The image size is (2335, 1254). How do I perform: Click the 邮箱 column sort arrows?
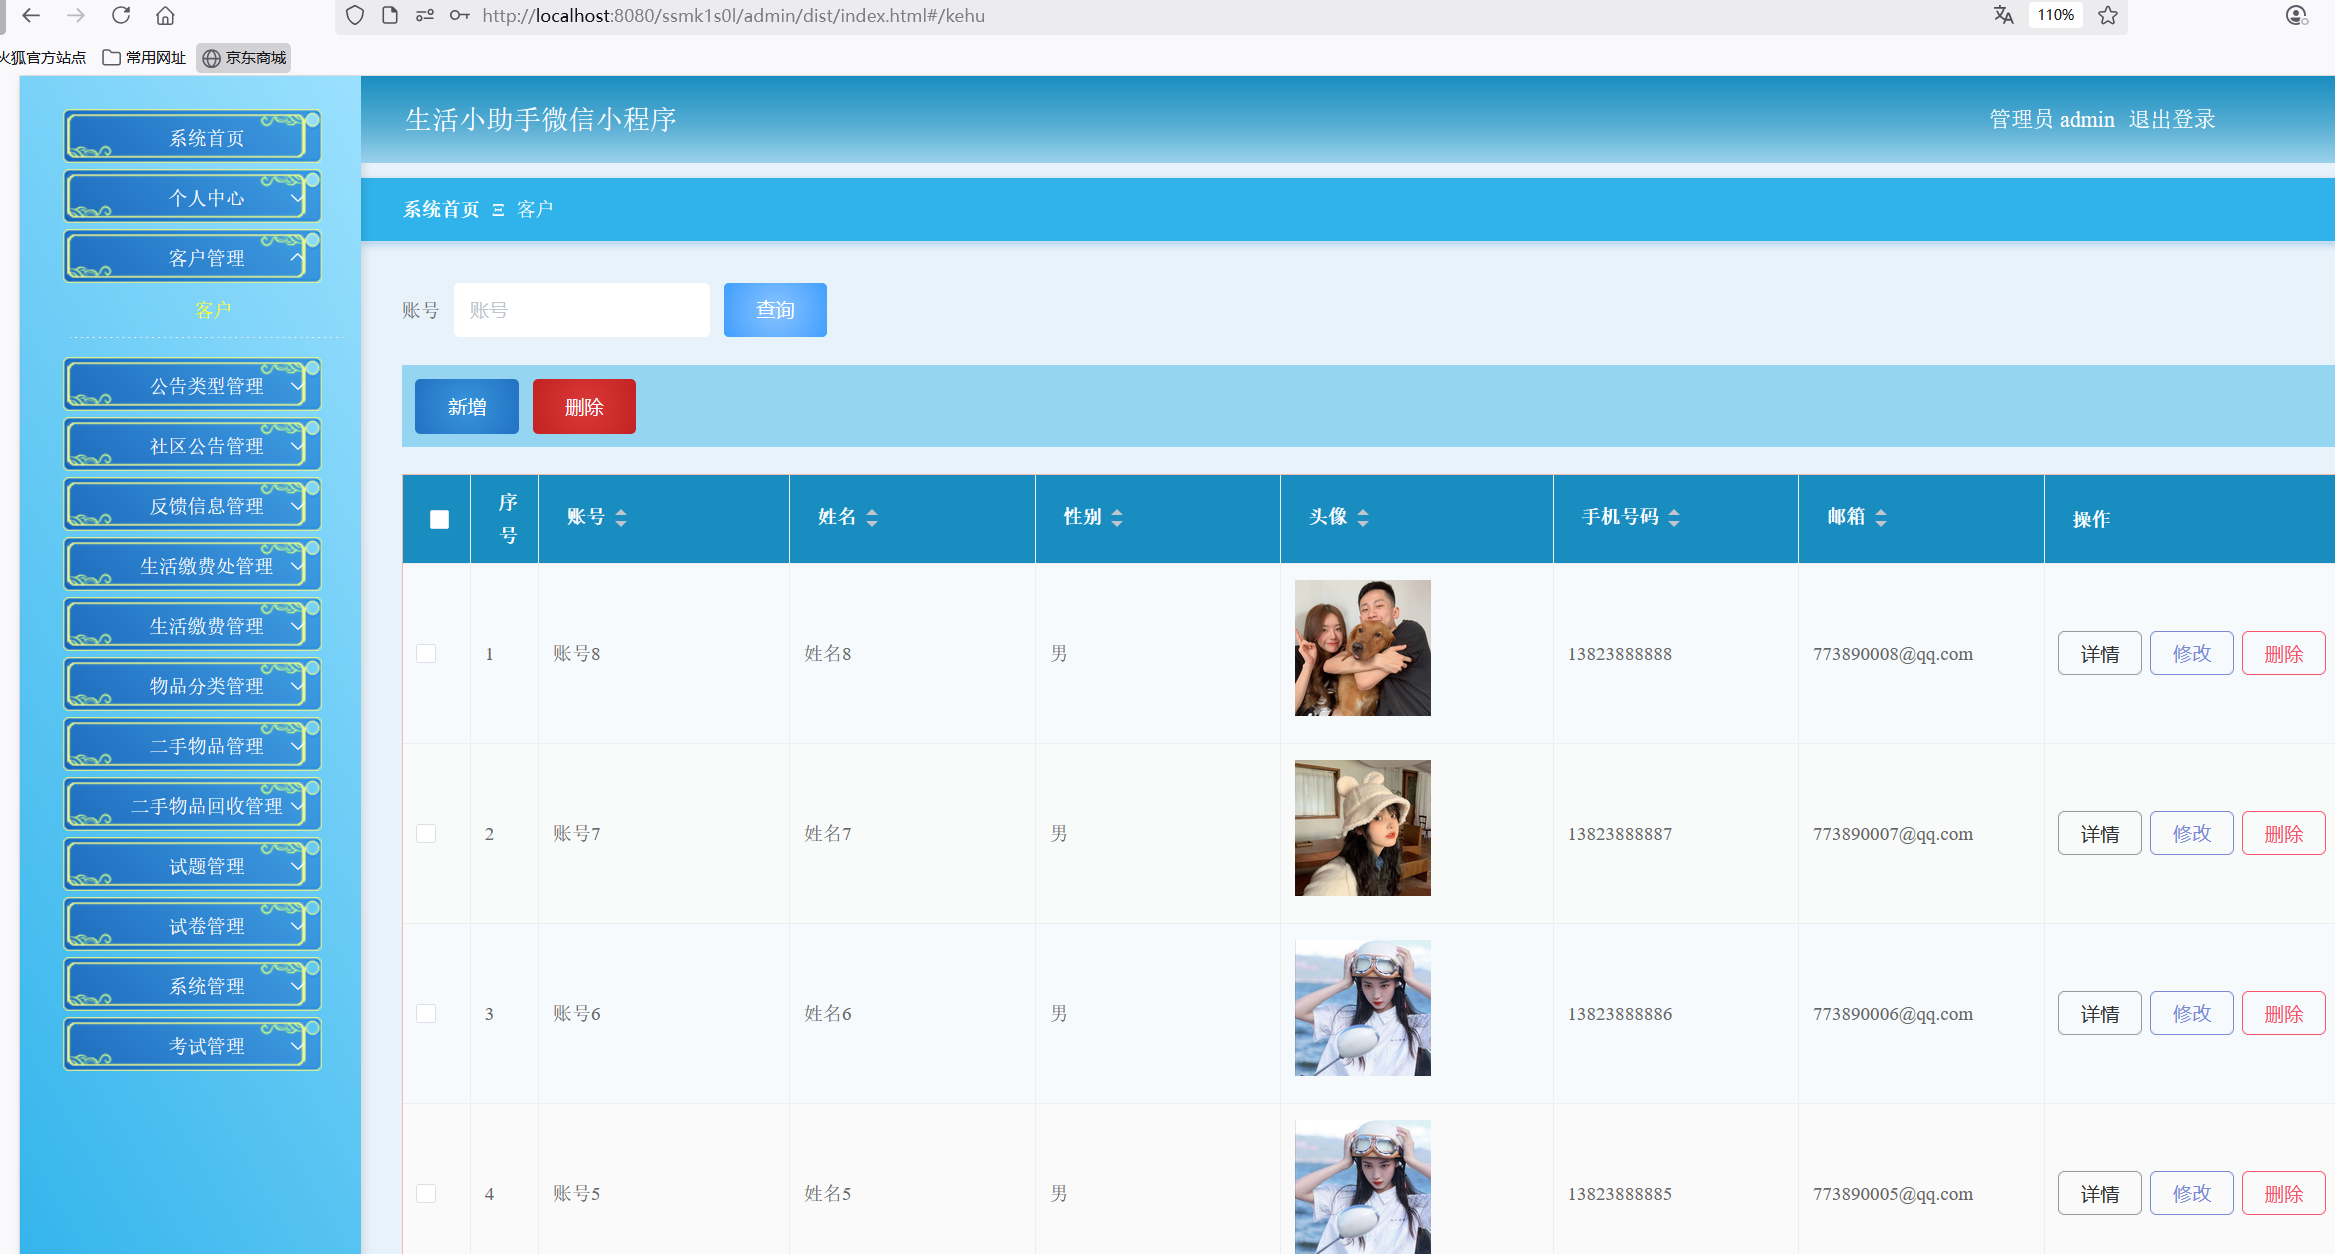click(1881, 517)
